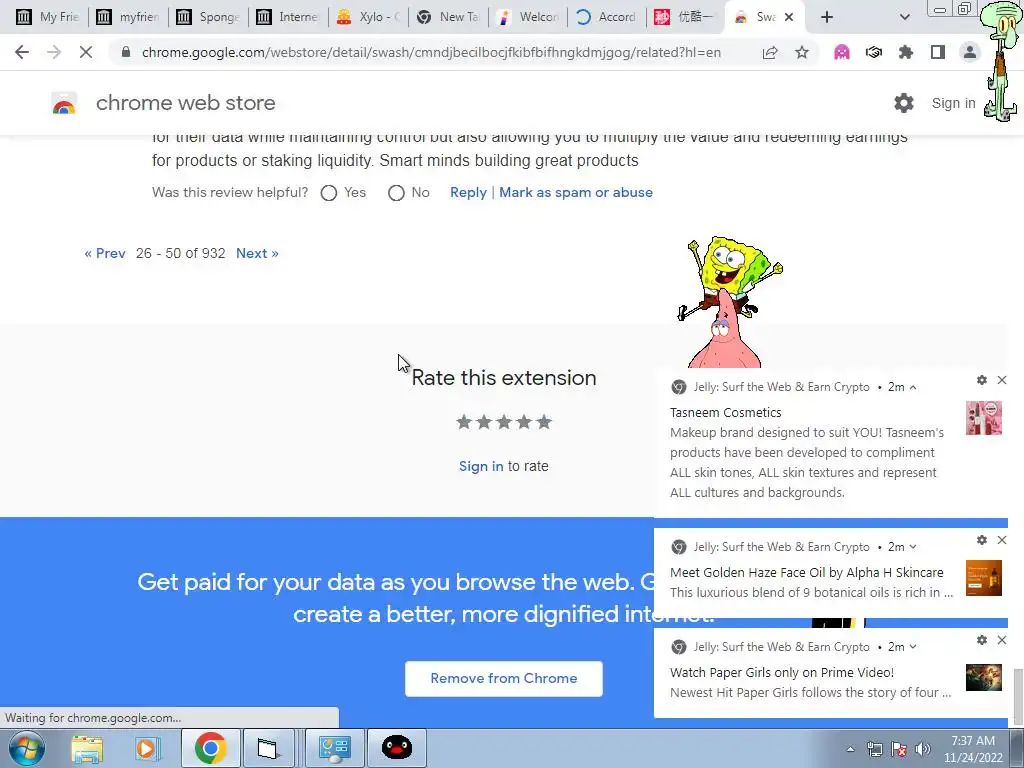Open settings gear on Paper Girls notification
Screen dimensions: 1024x768
[x=982, y=640]
